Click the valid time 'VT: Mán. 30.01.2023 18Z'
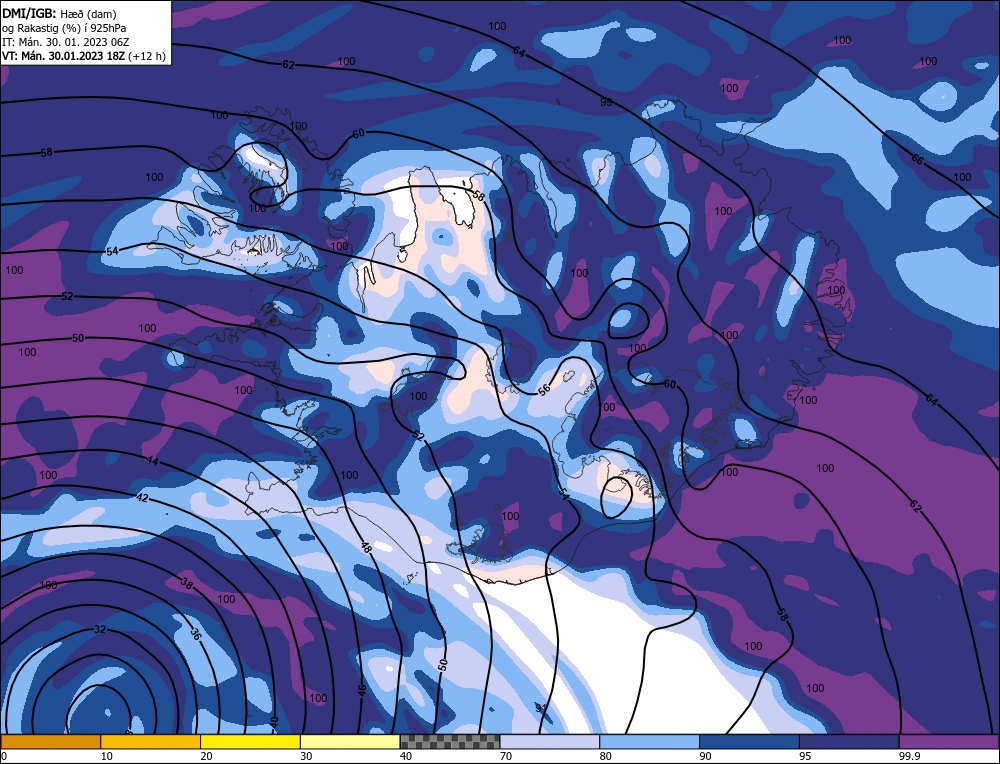 (x=63, y=56)
